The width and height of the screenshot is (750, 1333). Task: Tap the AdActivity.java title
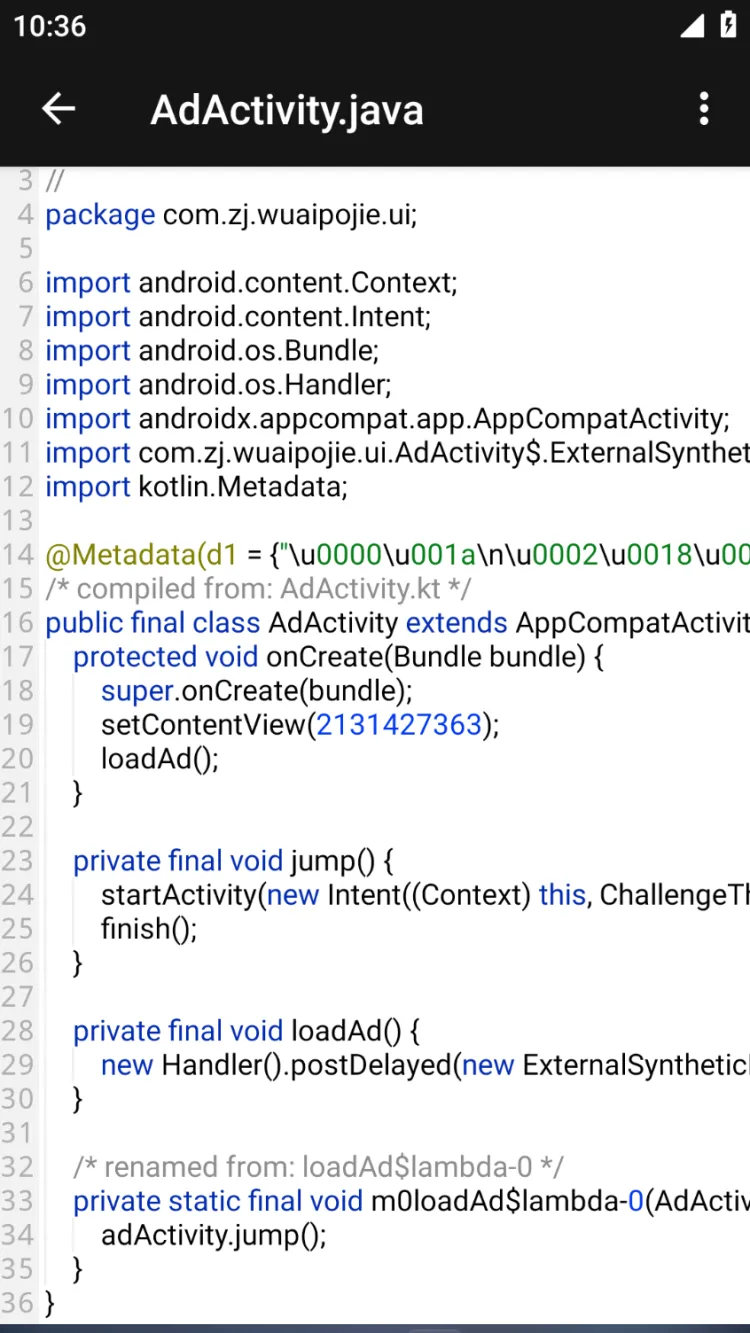point(287,110)
